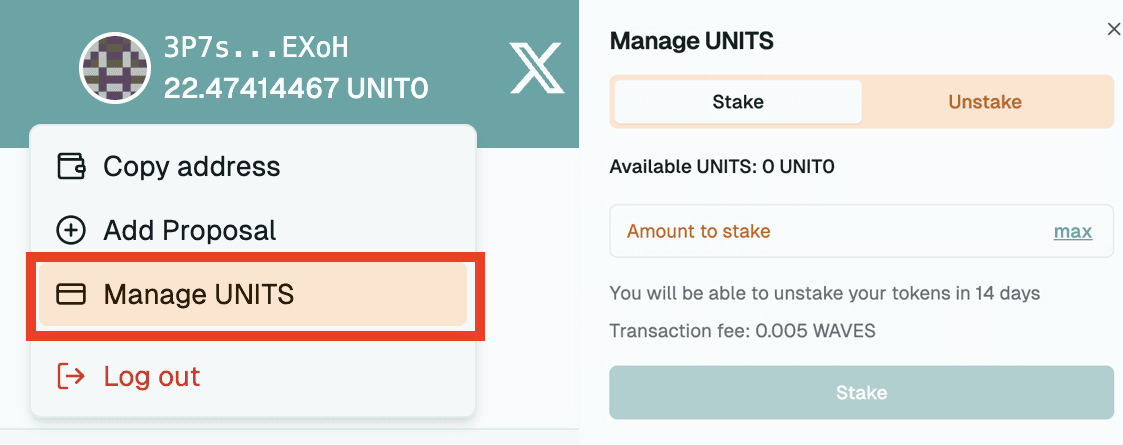
Task: Click the red log out arrow icon
Action: (71, 376)
